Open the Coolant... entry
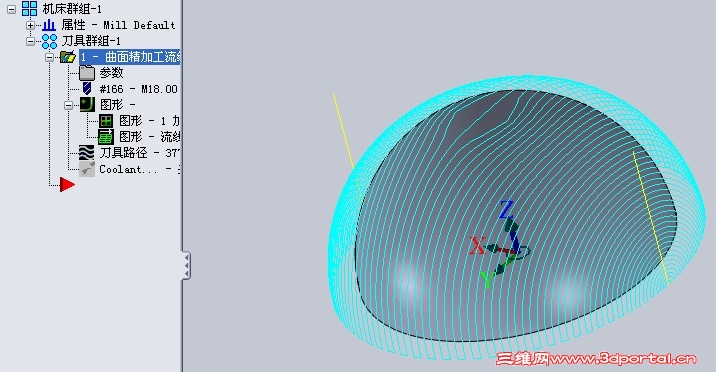Screen dimensions: 716x372 coord(140,169)
